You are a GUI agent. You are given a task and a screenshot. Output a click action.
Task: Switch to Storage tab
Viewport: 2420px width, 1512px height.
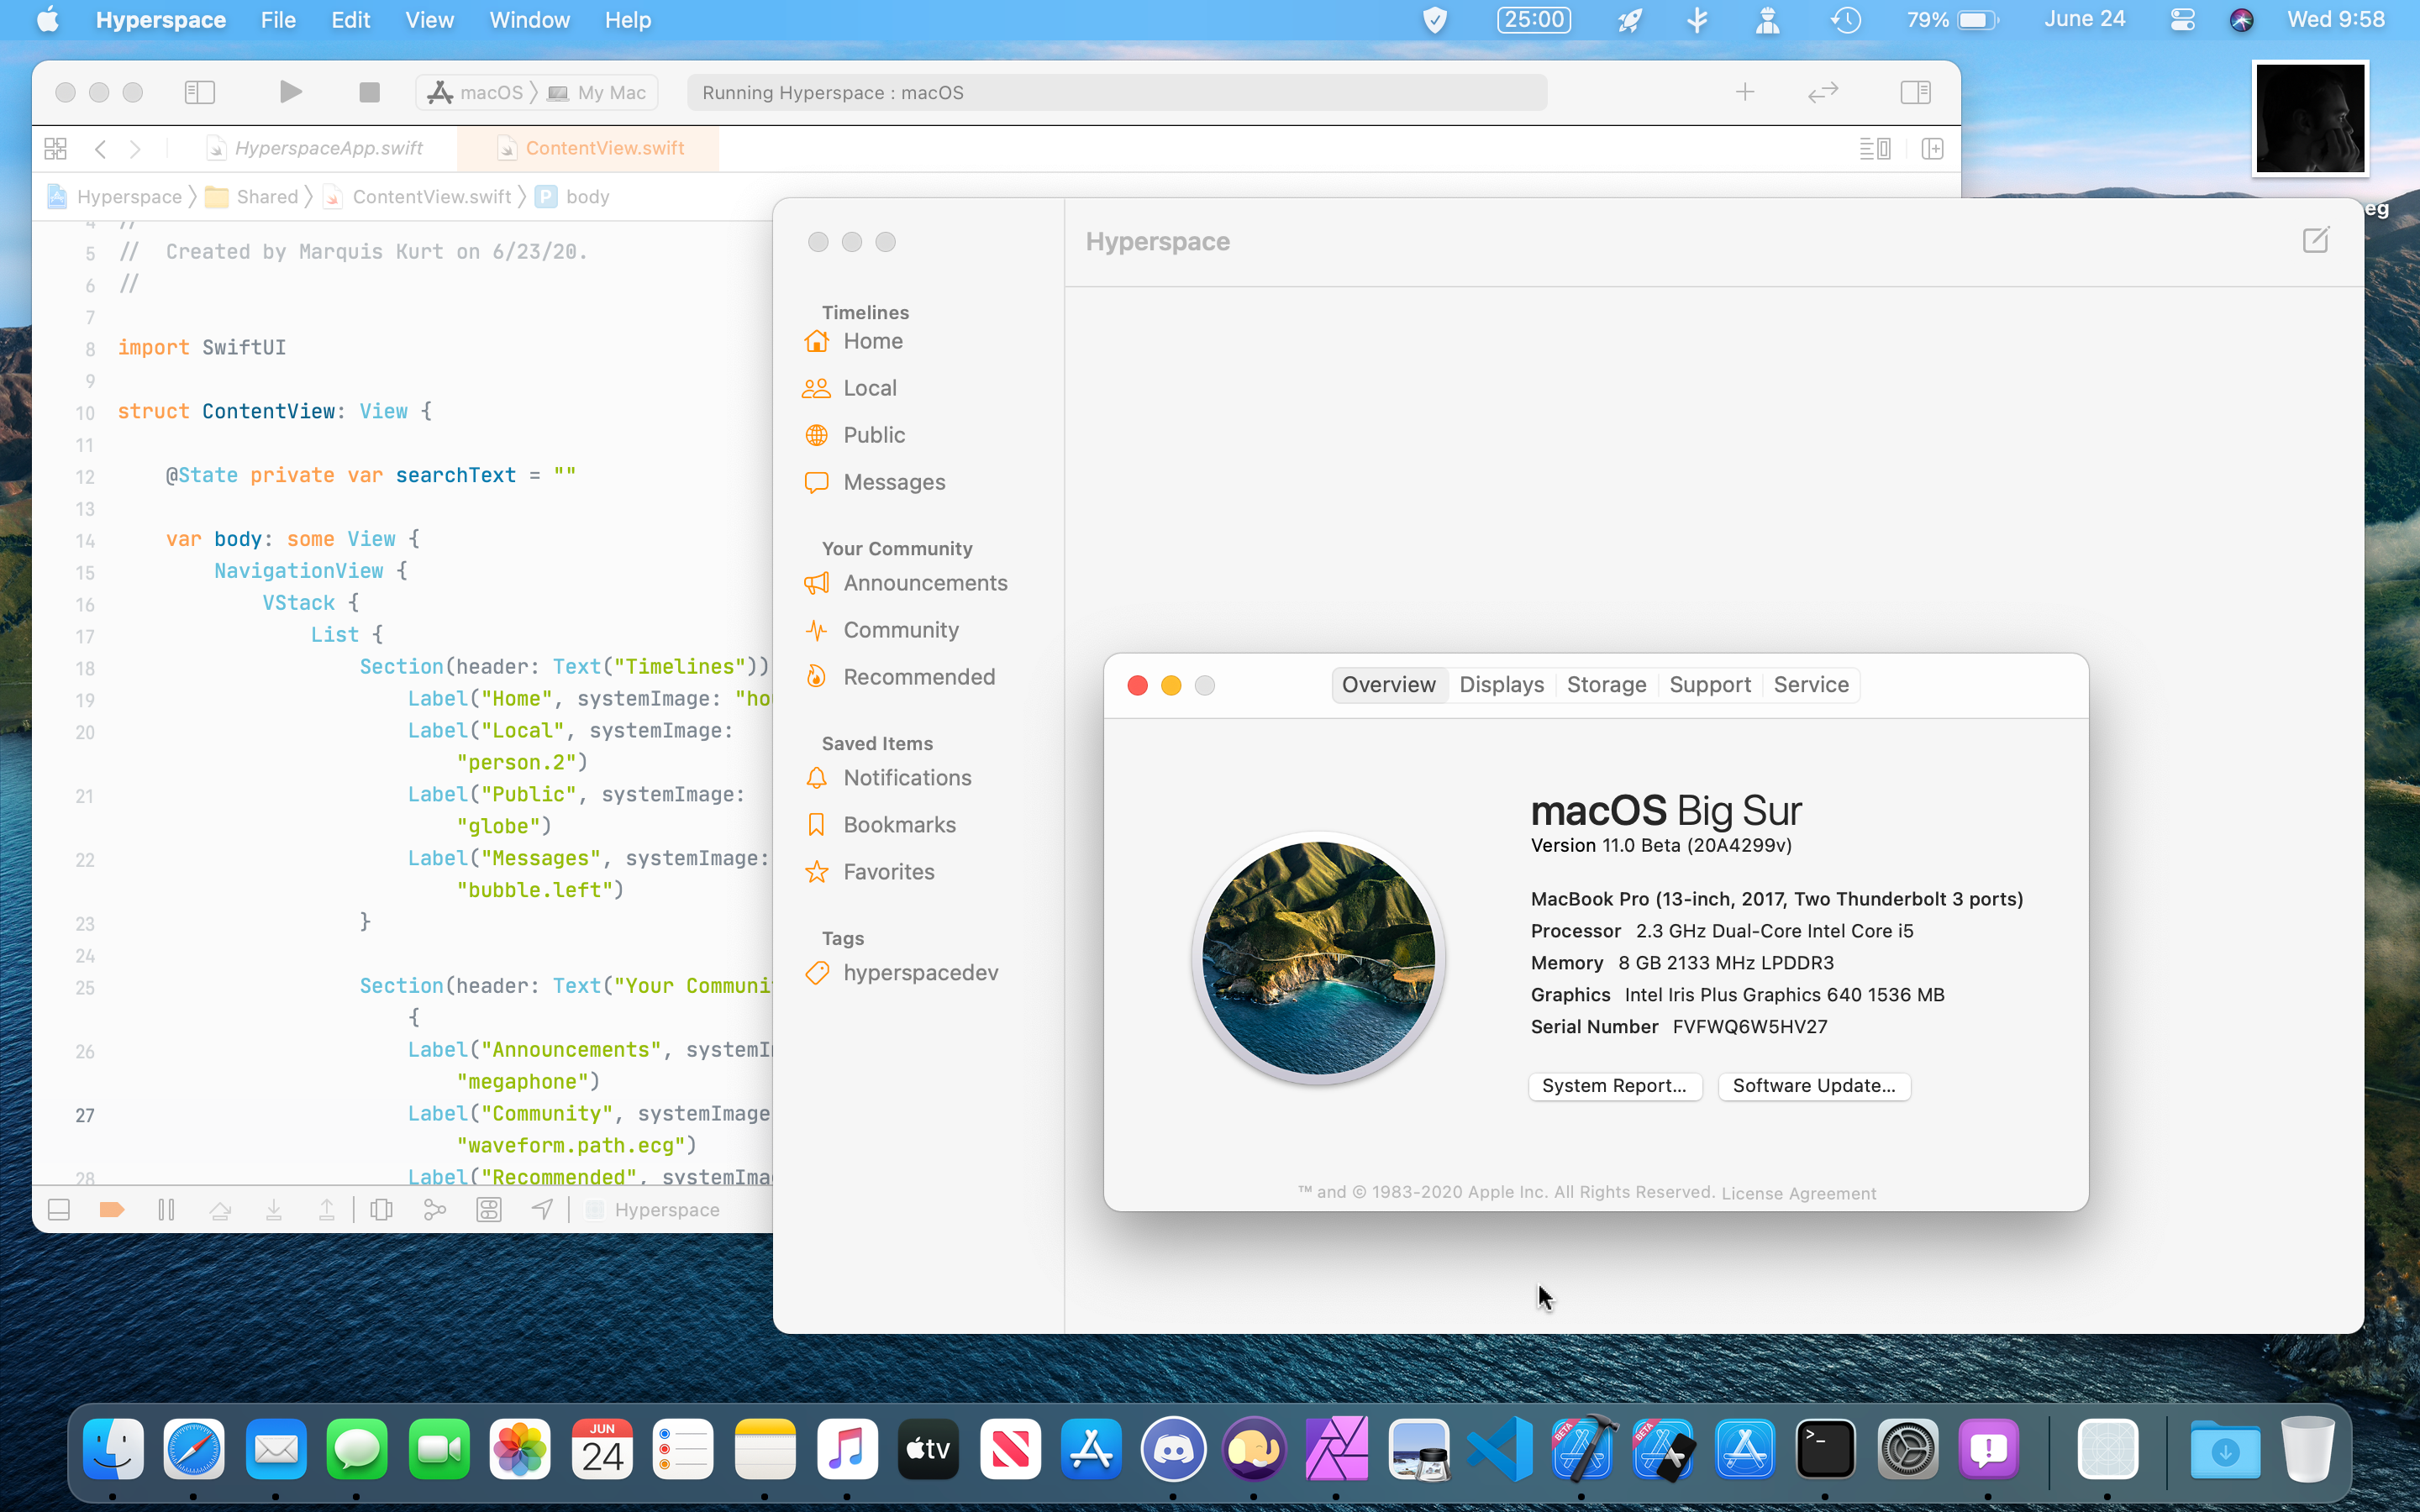point(1606,685)
